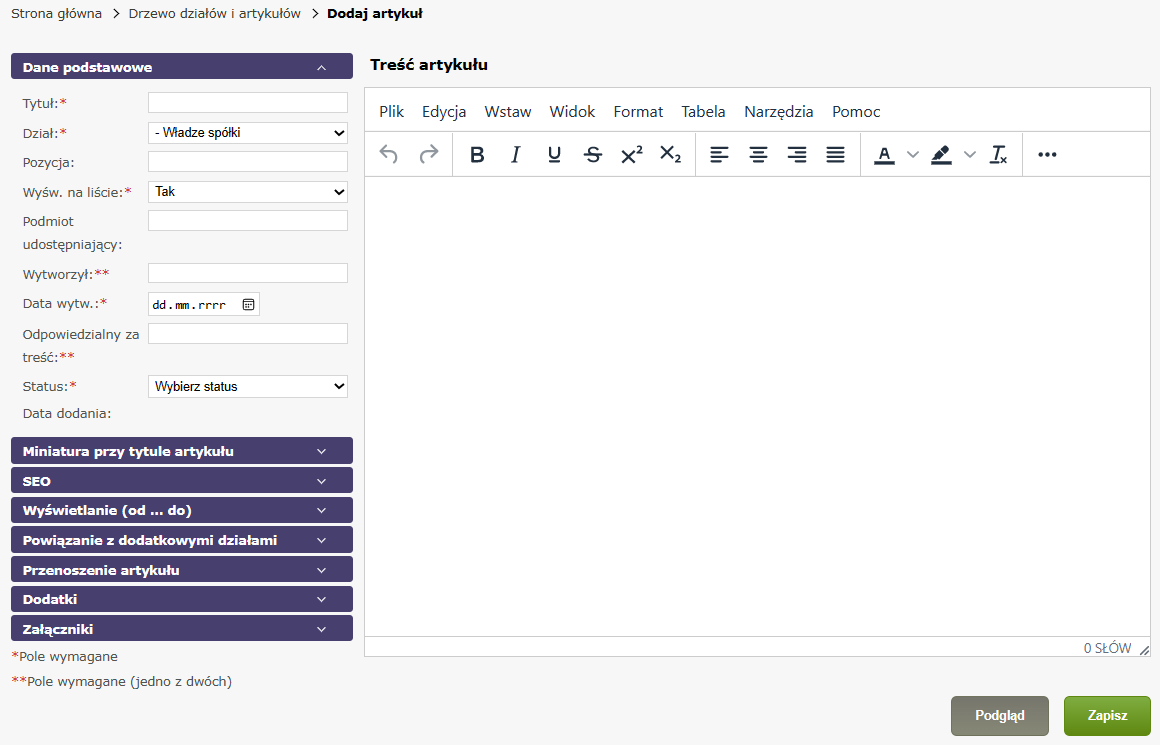Open the text color picker arrow
The height and width of the screenshot is (745, 1160).
coord(912,155)
